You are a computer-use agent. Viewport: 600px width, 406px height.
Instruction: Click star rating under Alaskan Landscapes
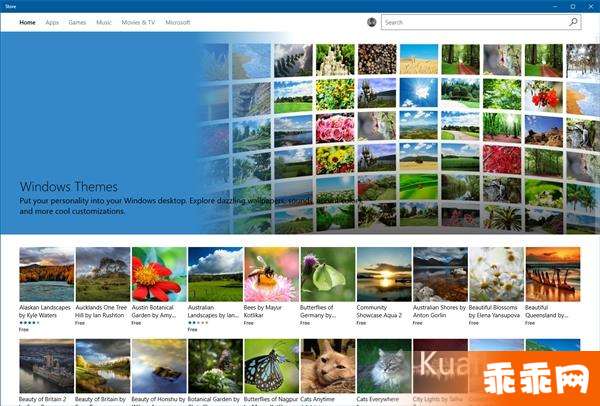(29, 323)
